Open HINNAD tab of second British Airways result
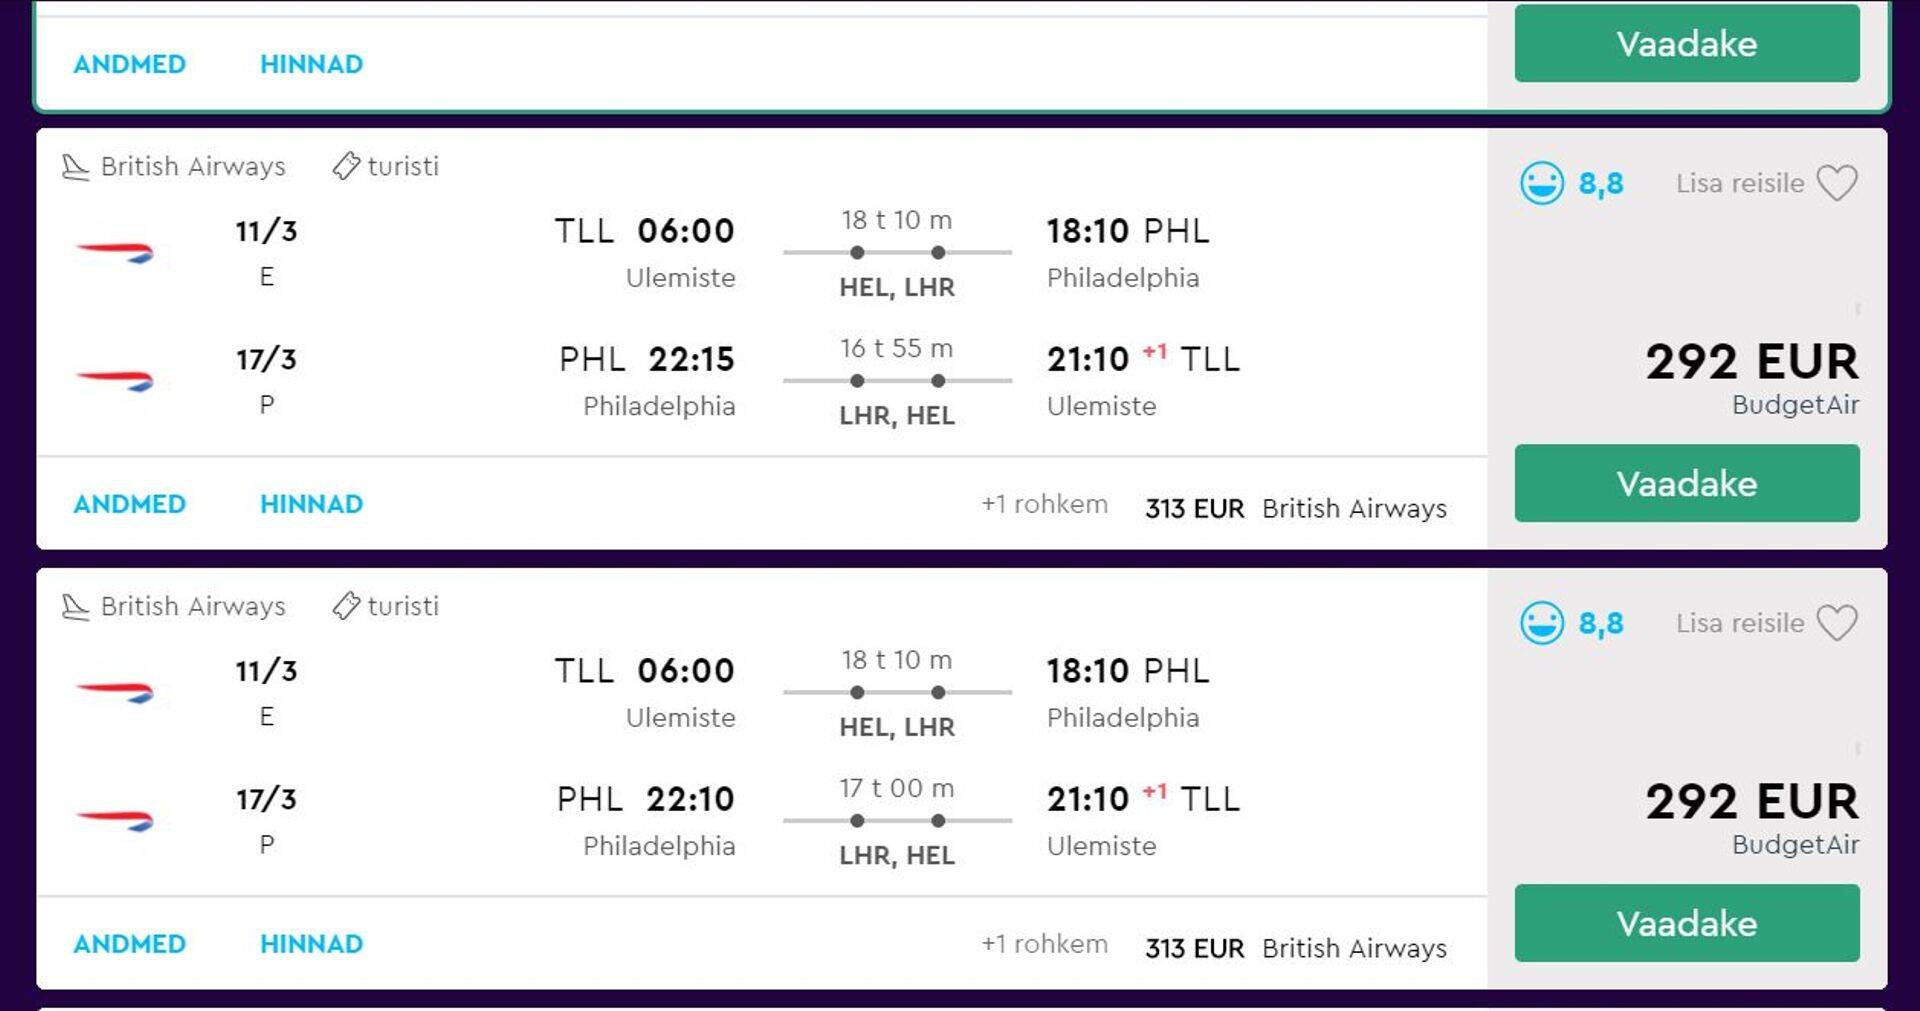This screenshot has height=1011, width=1920. [311, 944]
